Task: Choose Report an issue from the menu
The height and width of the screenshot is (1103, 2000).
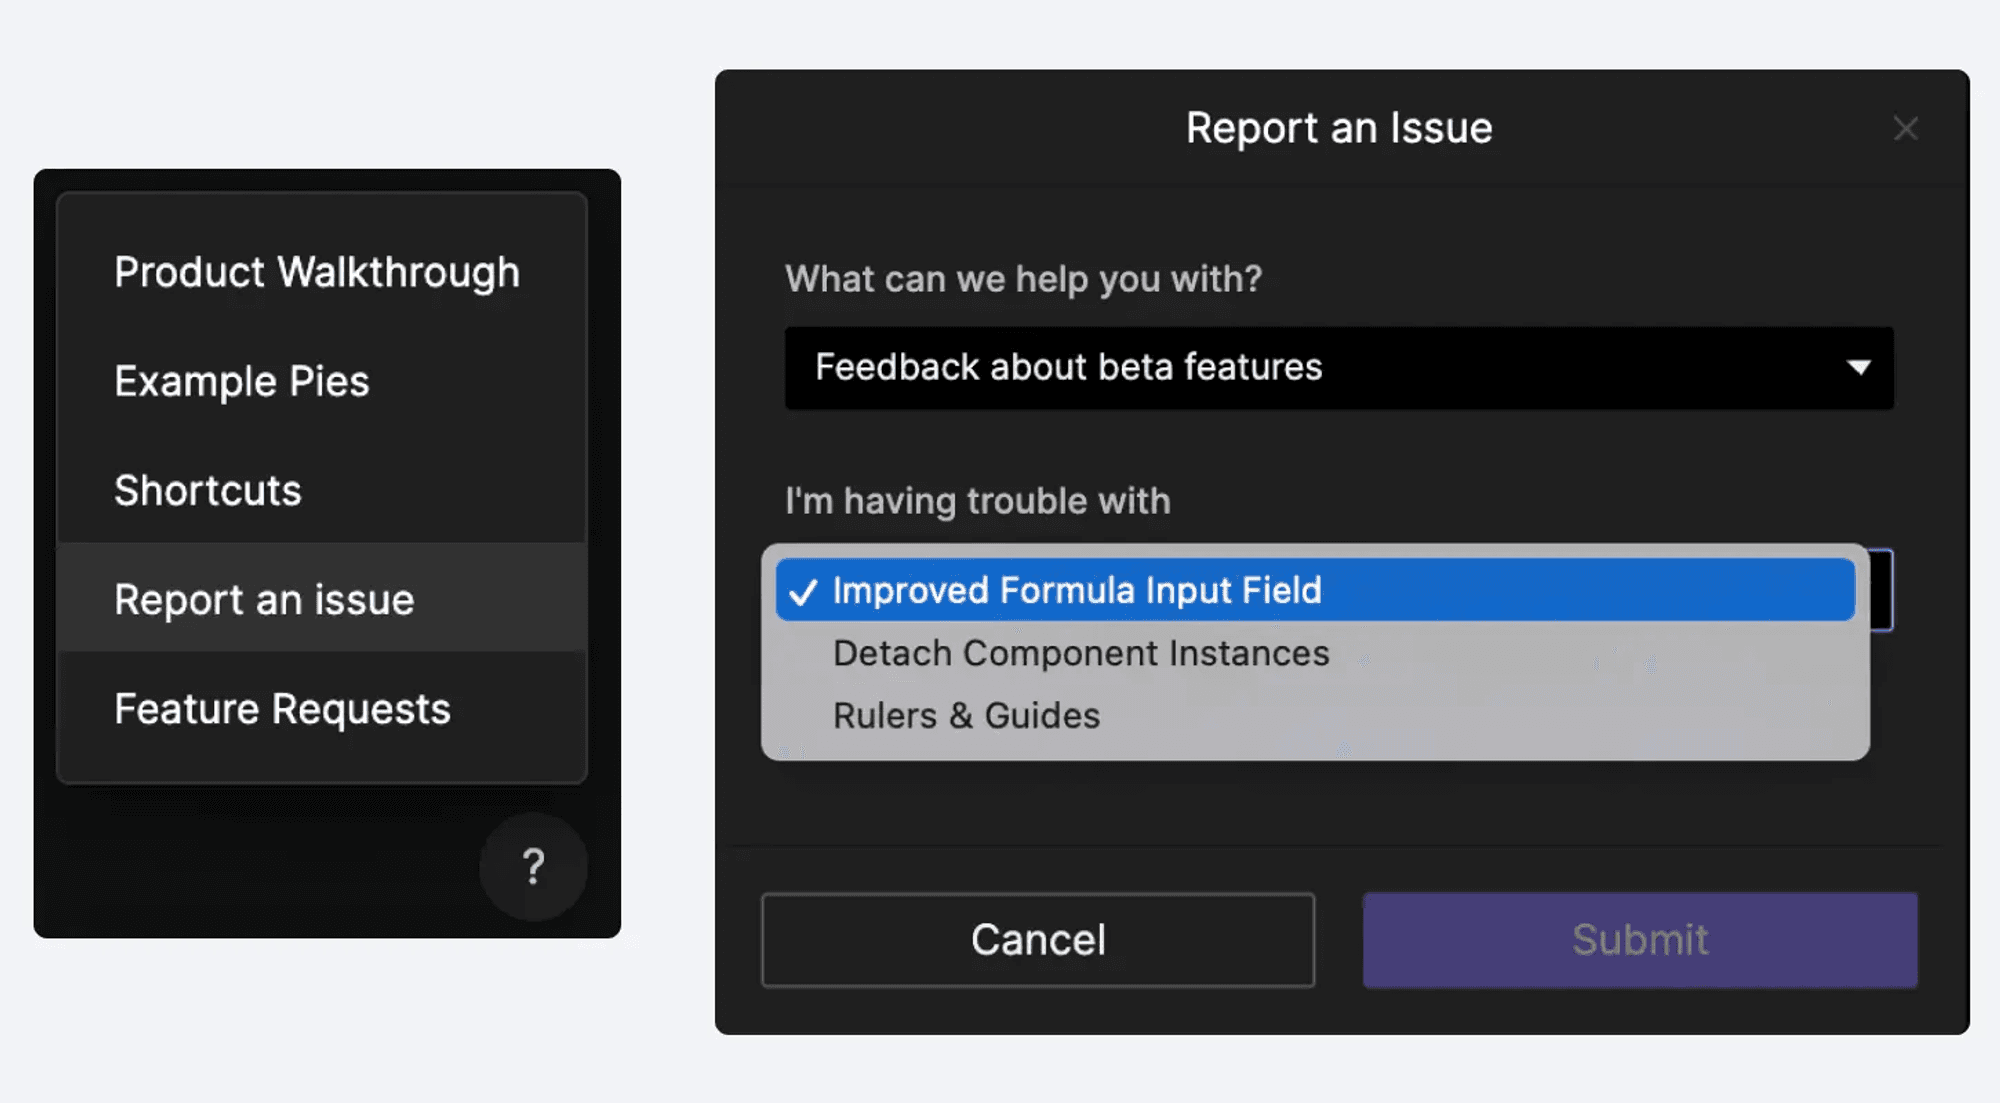Action: point(264,599)
